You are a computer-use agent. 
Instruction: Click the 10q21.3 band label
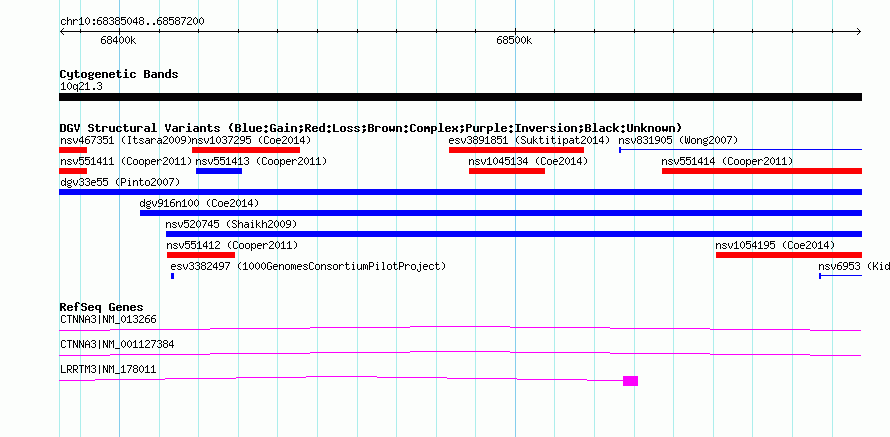[81, 87]
